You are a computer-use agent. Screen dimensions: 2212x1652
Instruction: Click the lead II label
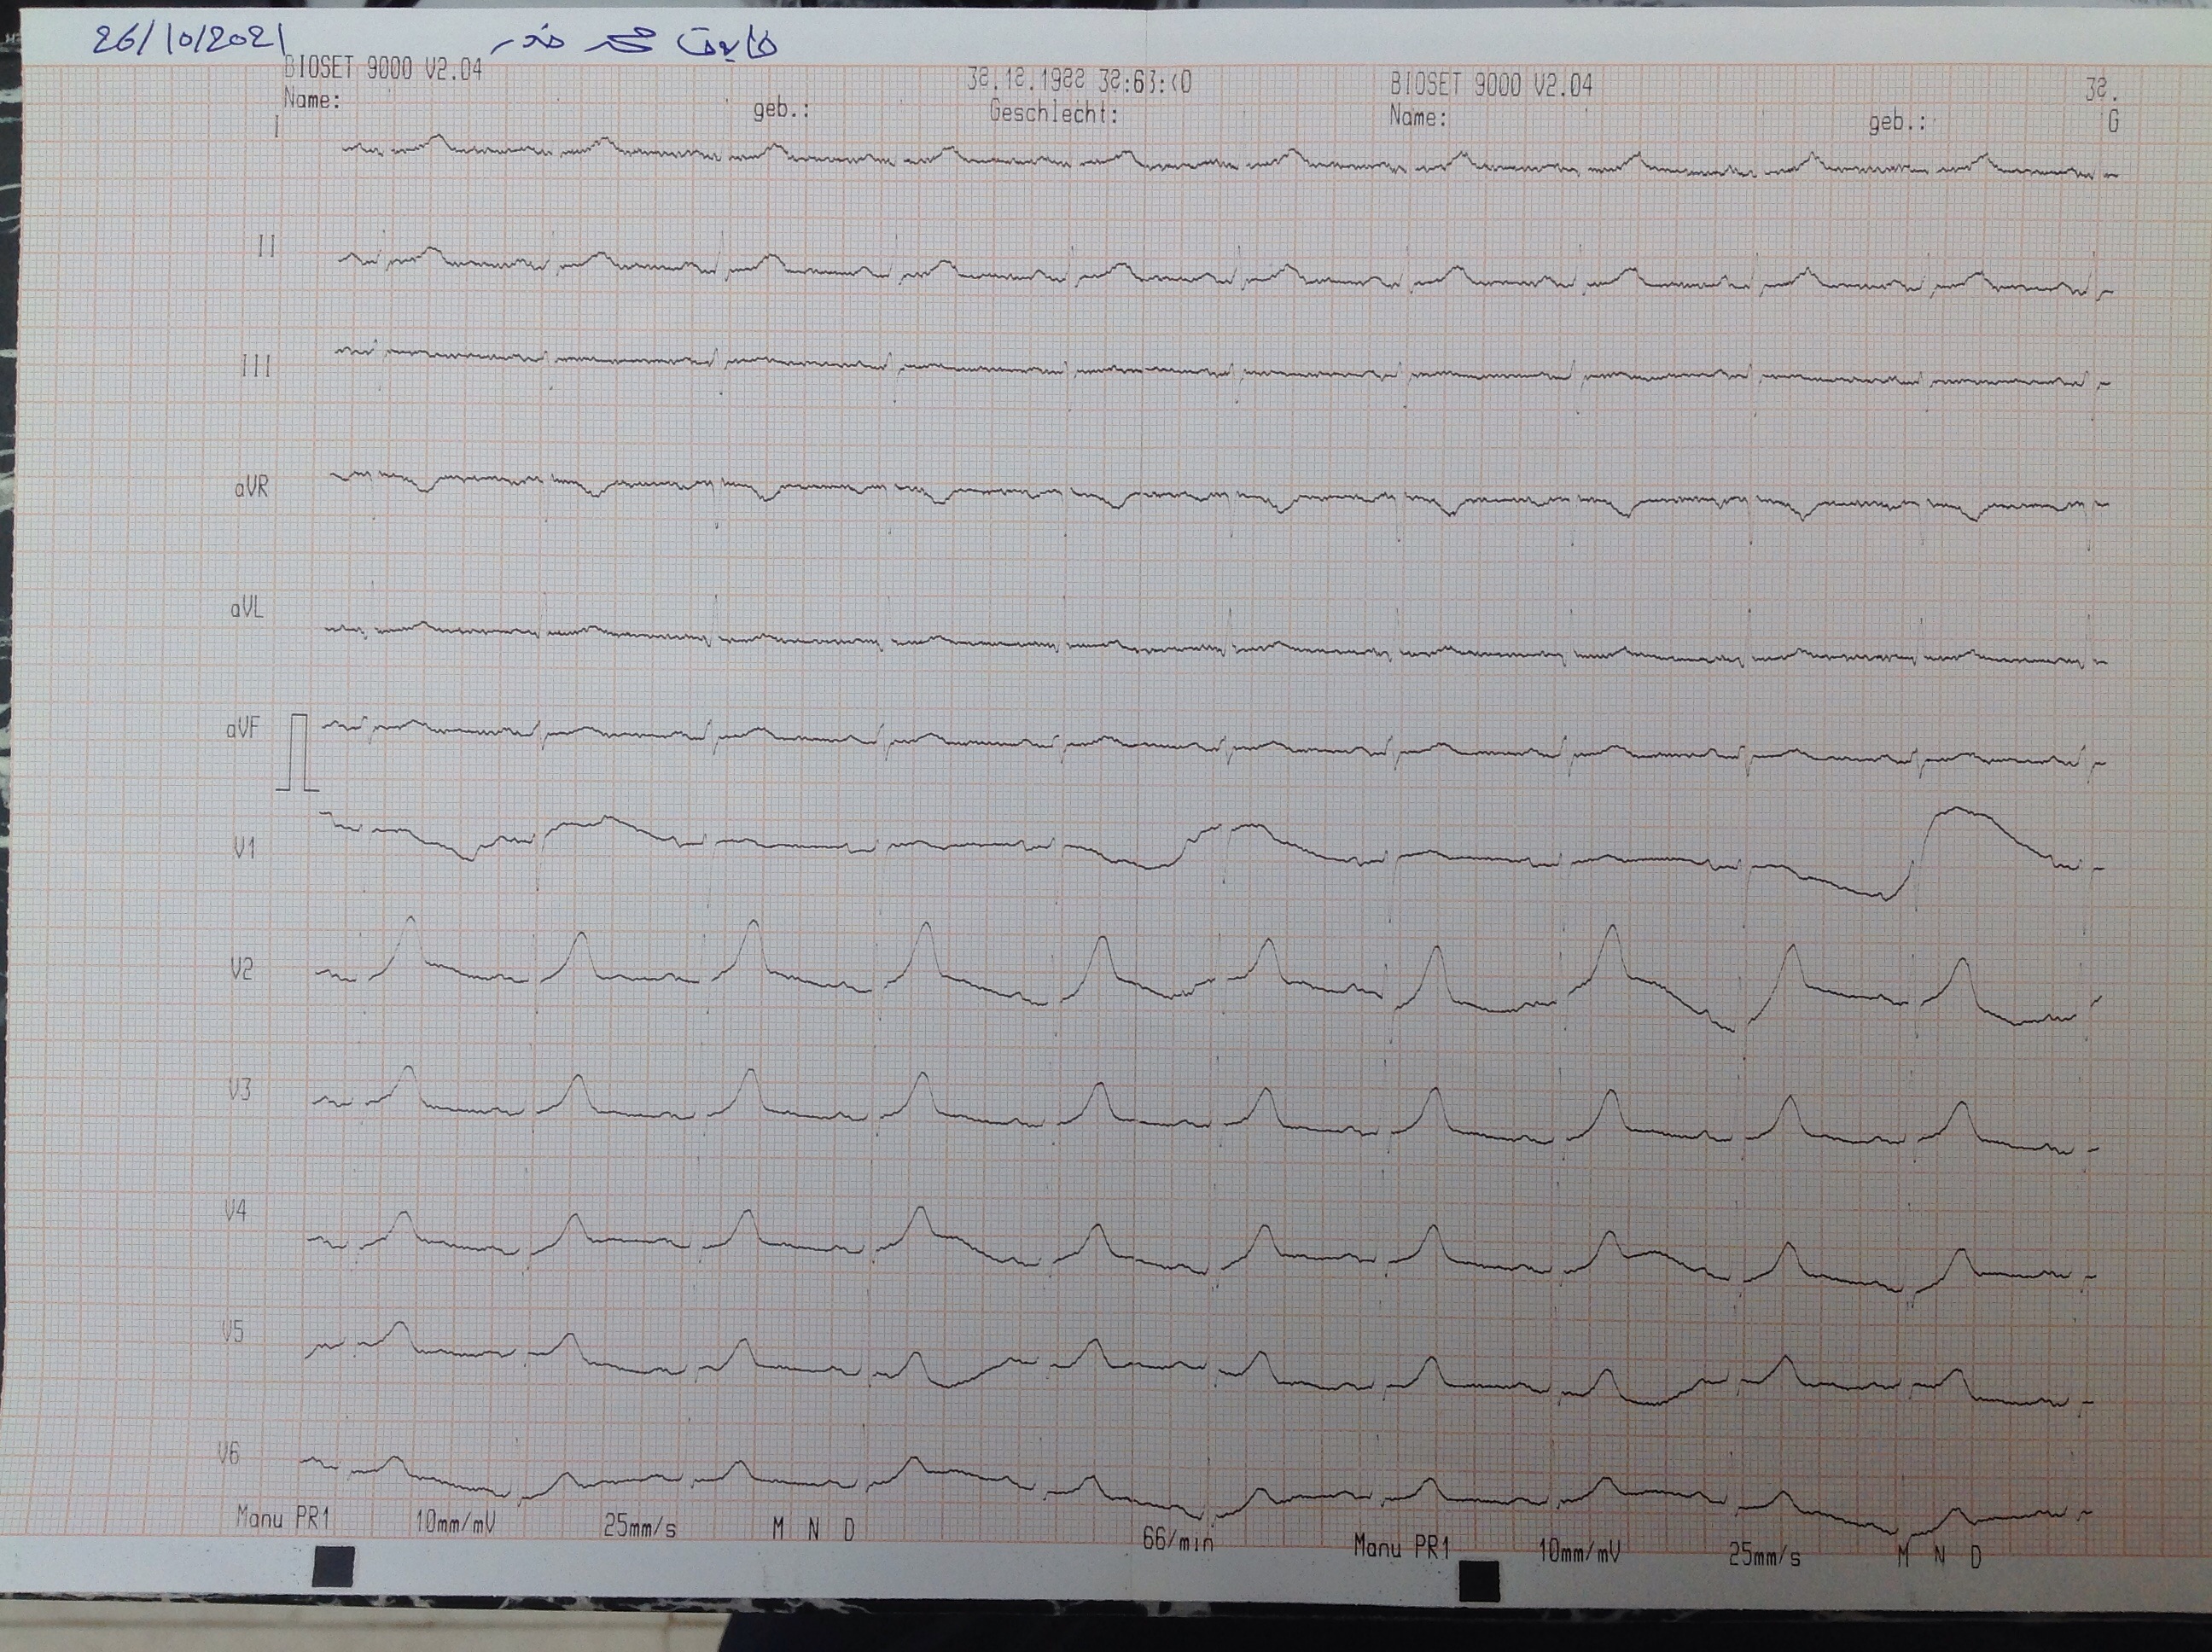point(265,246)
